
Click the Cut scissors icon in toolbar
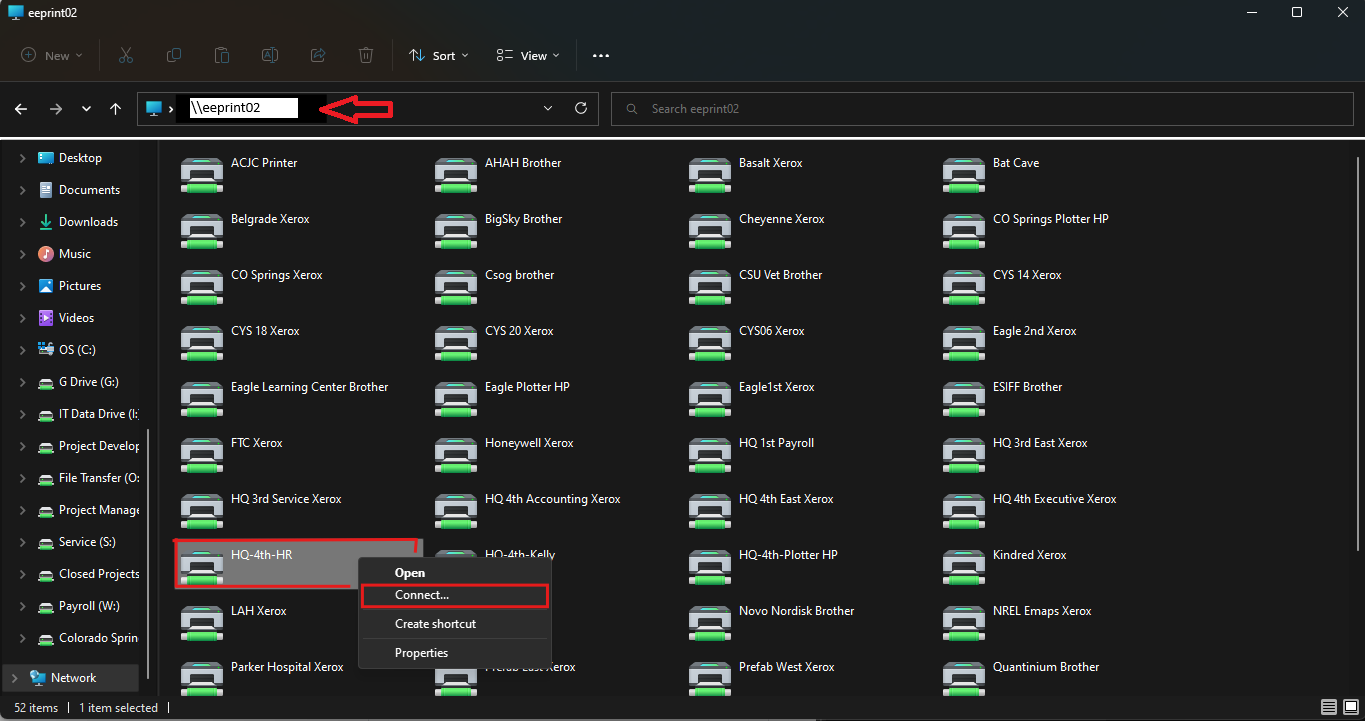(x=126, y=56)
